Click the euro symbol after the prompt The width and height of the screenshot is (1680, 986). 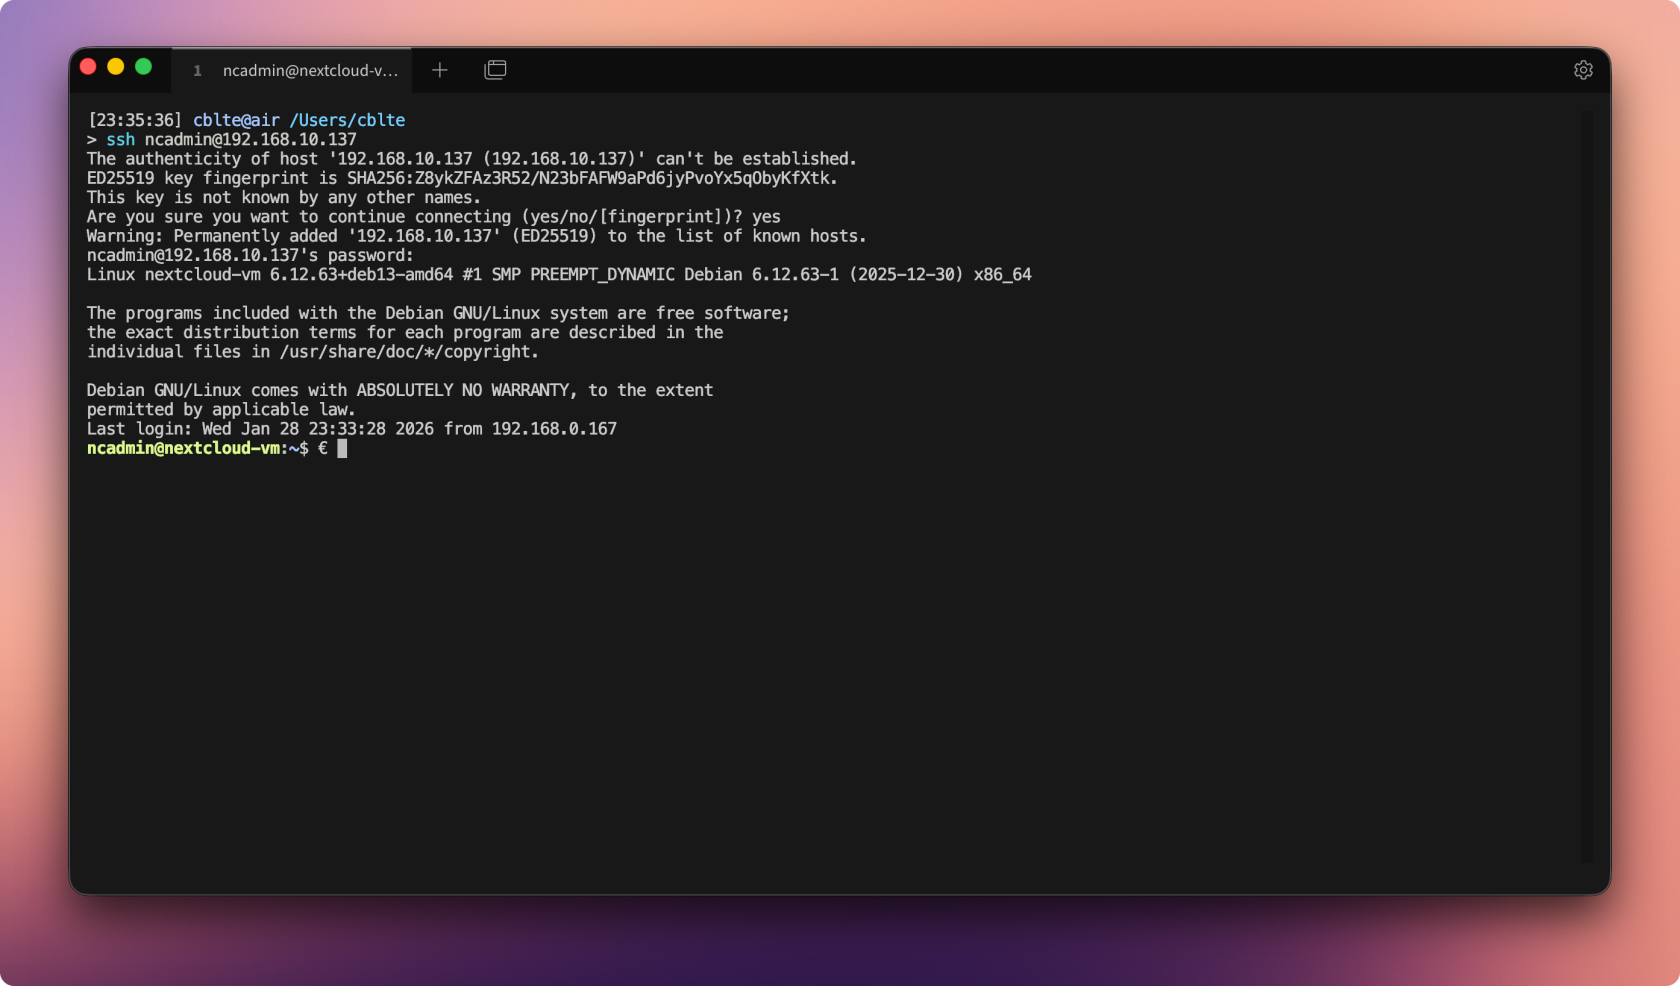tap(323, 448)
